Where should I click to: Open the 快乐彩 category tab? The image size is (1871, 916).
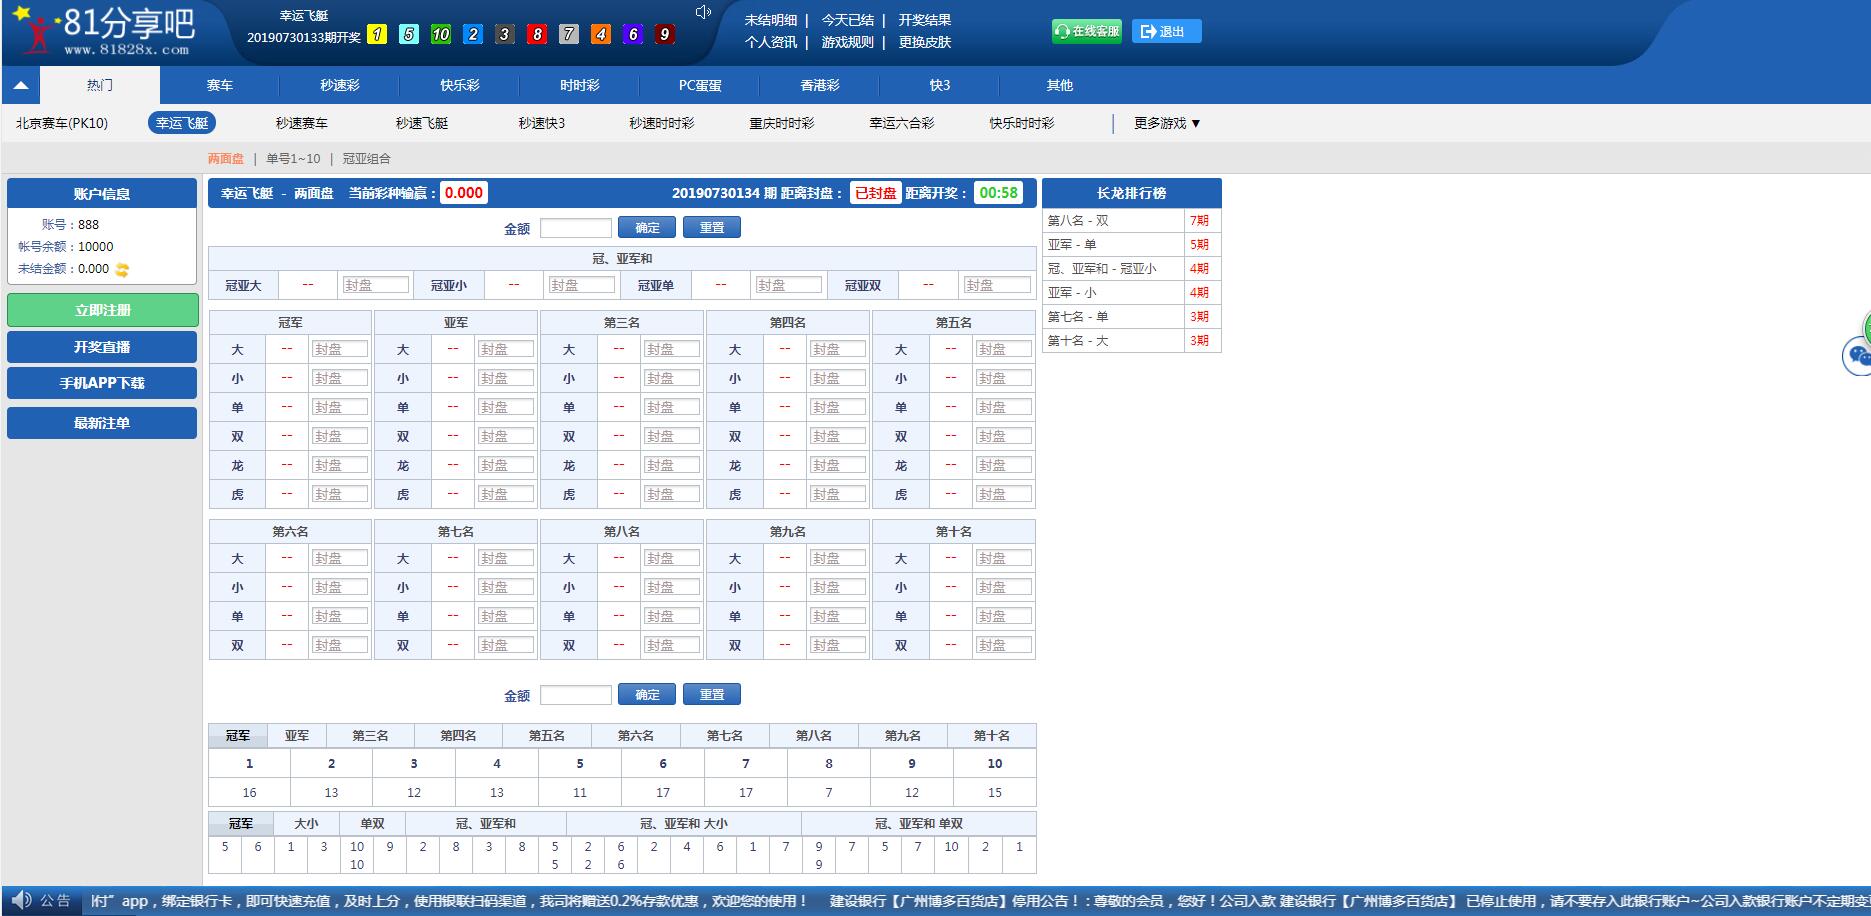point(460,86)
